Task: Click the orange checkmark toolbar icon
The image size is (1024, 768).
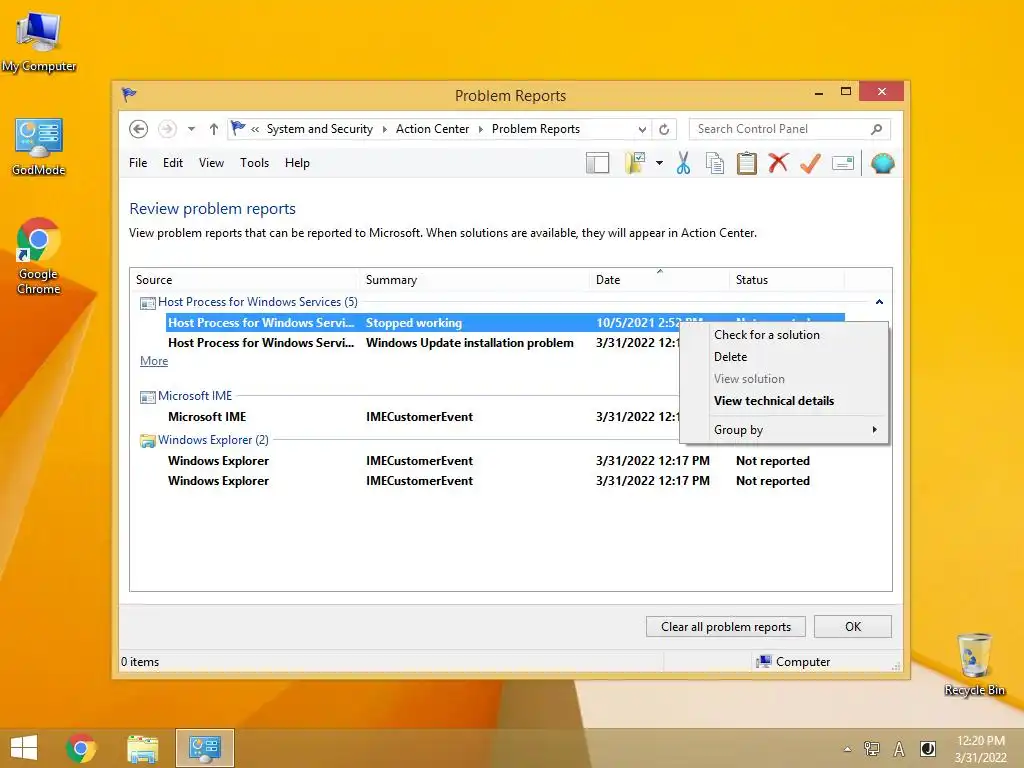Action: point(810,163)
